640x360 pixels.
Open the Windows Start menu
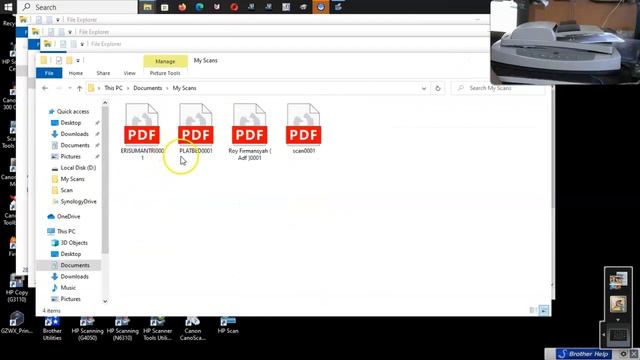(x=8, y=7)
